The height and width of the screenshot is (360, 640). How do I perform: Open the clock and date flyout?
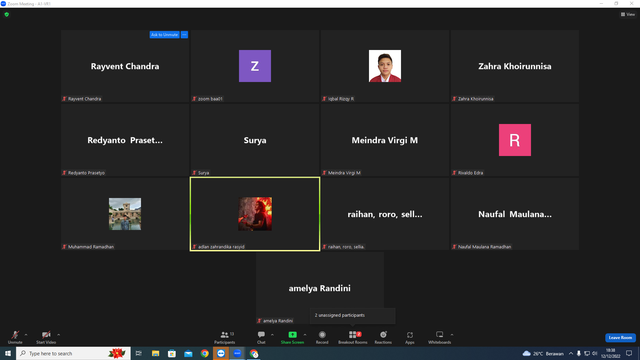coord(611,353)
